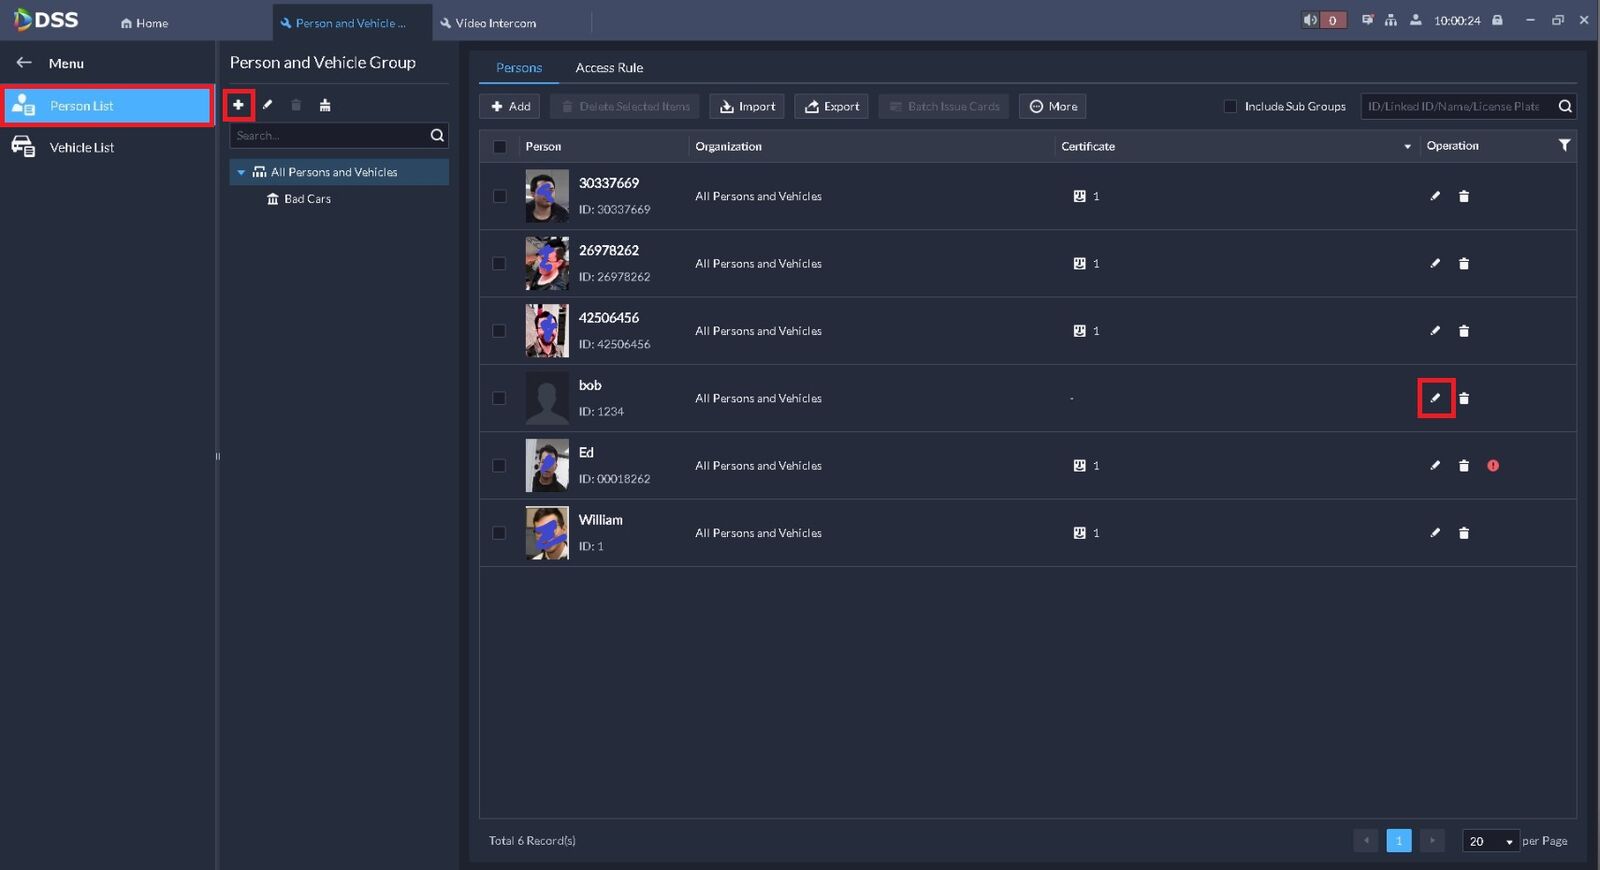Switch to the Access Rule tab
This screenshot has height=870, width=1600.
pos(609,68)
